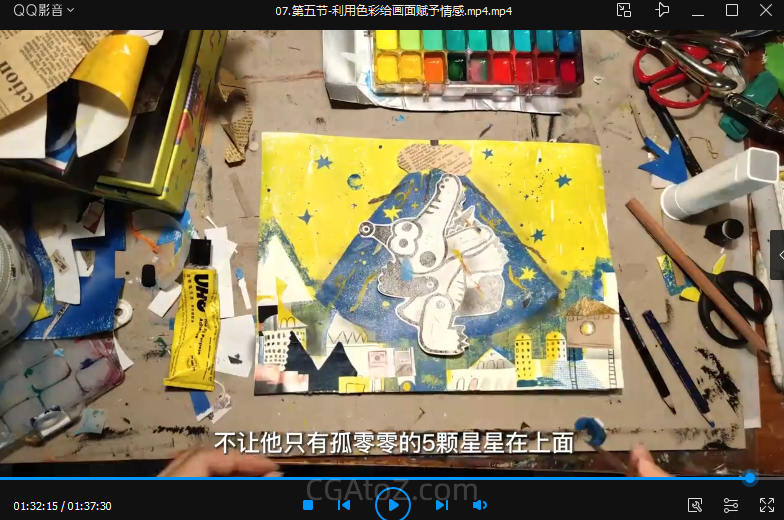This screenshot has width=784, height=520.
Task: Switch to mini player mode
Action: [x=624, y=10]
